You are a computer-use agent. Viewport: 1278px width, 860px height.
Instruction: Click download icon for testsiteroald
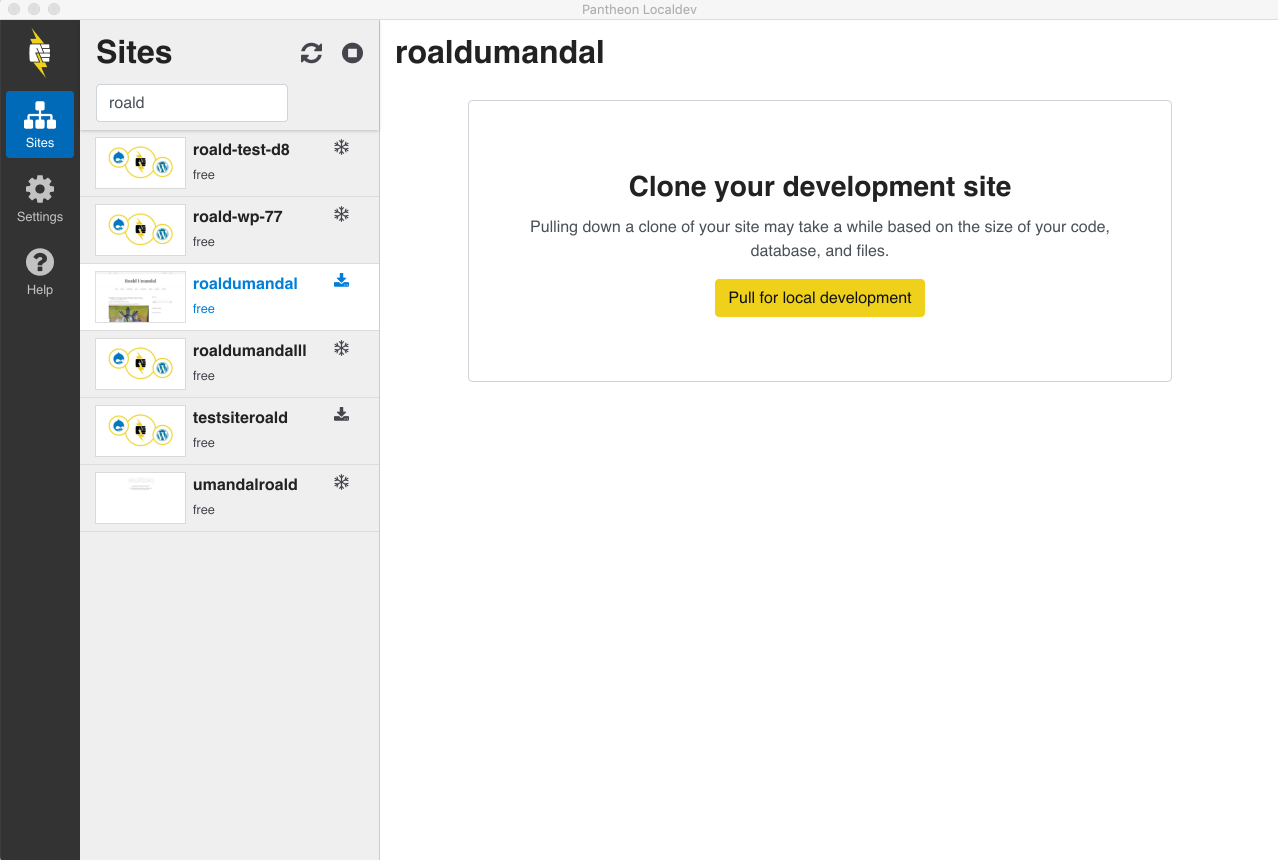[341, 415]
